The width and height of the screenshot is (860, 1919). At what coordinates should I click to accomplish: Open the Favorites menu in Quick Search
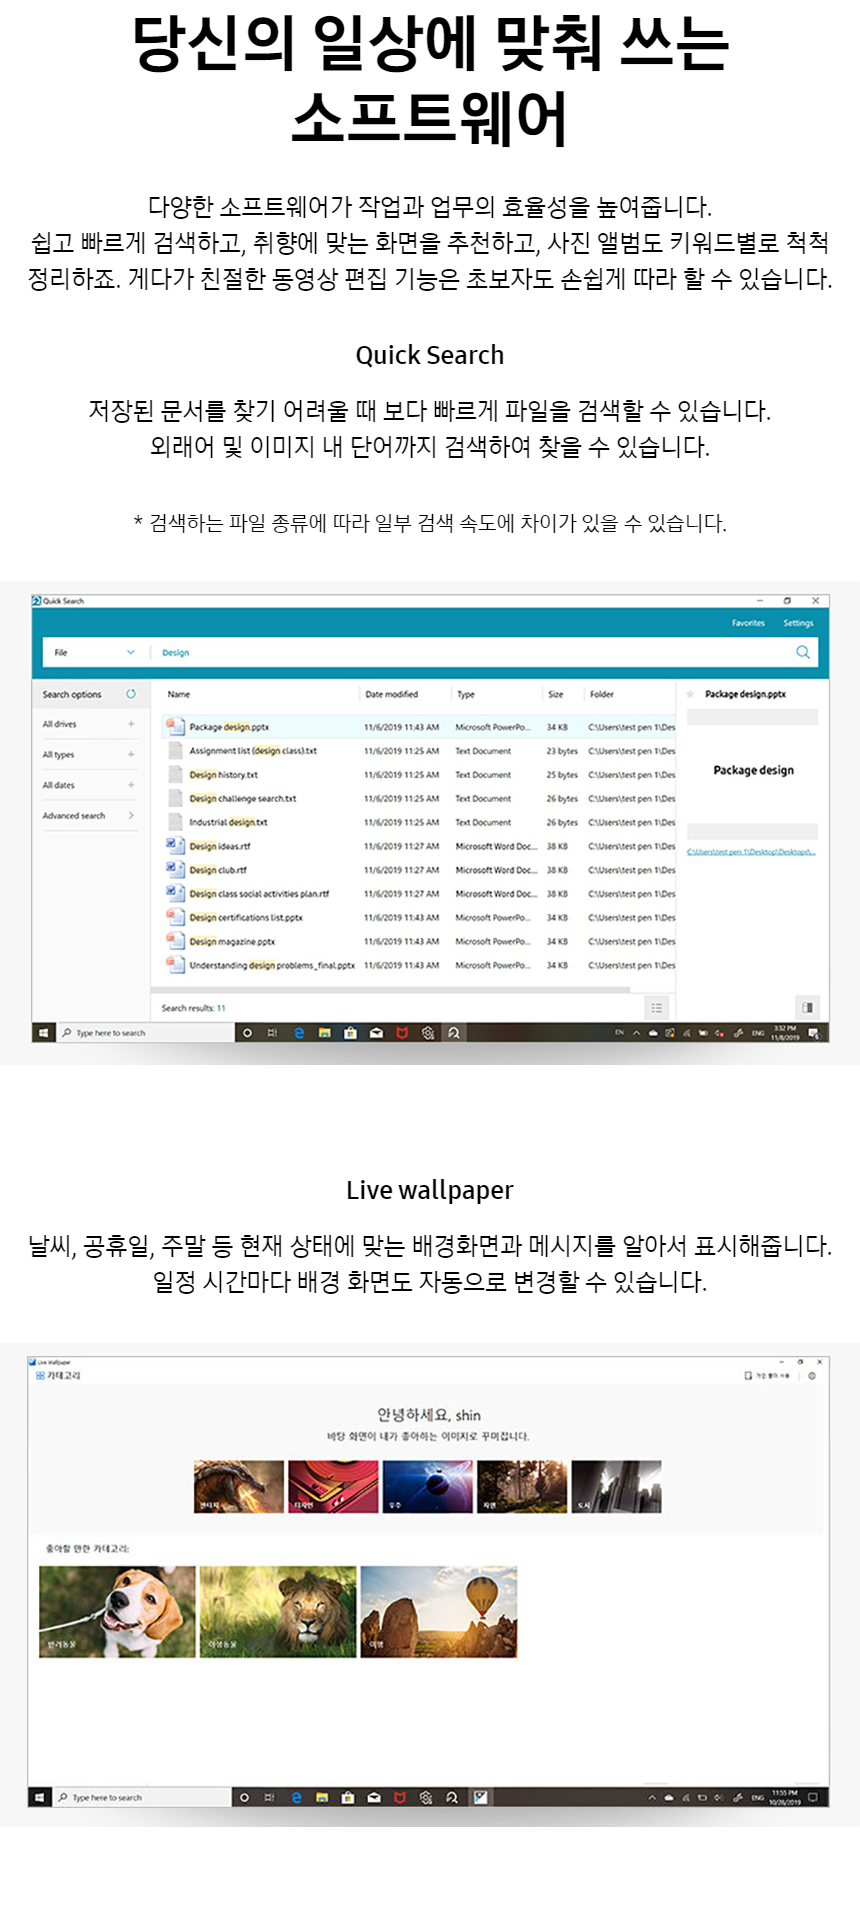(x=748, y=623)
